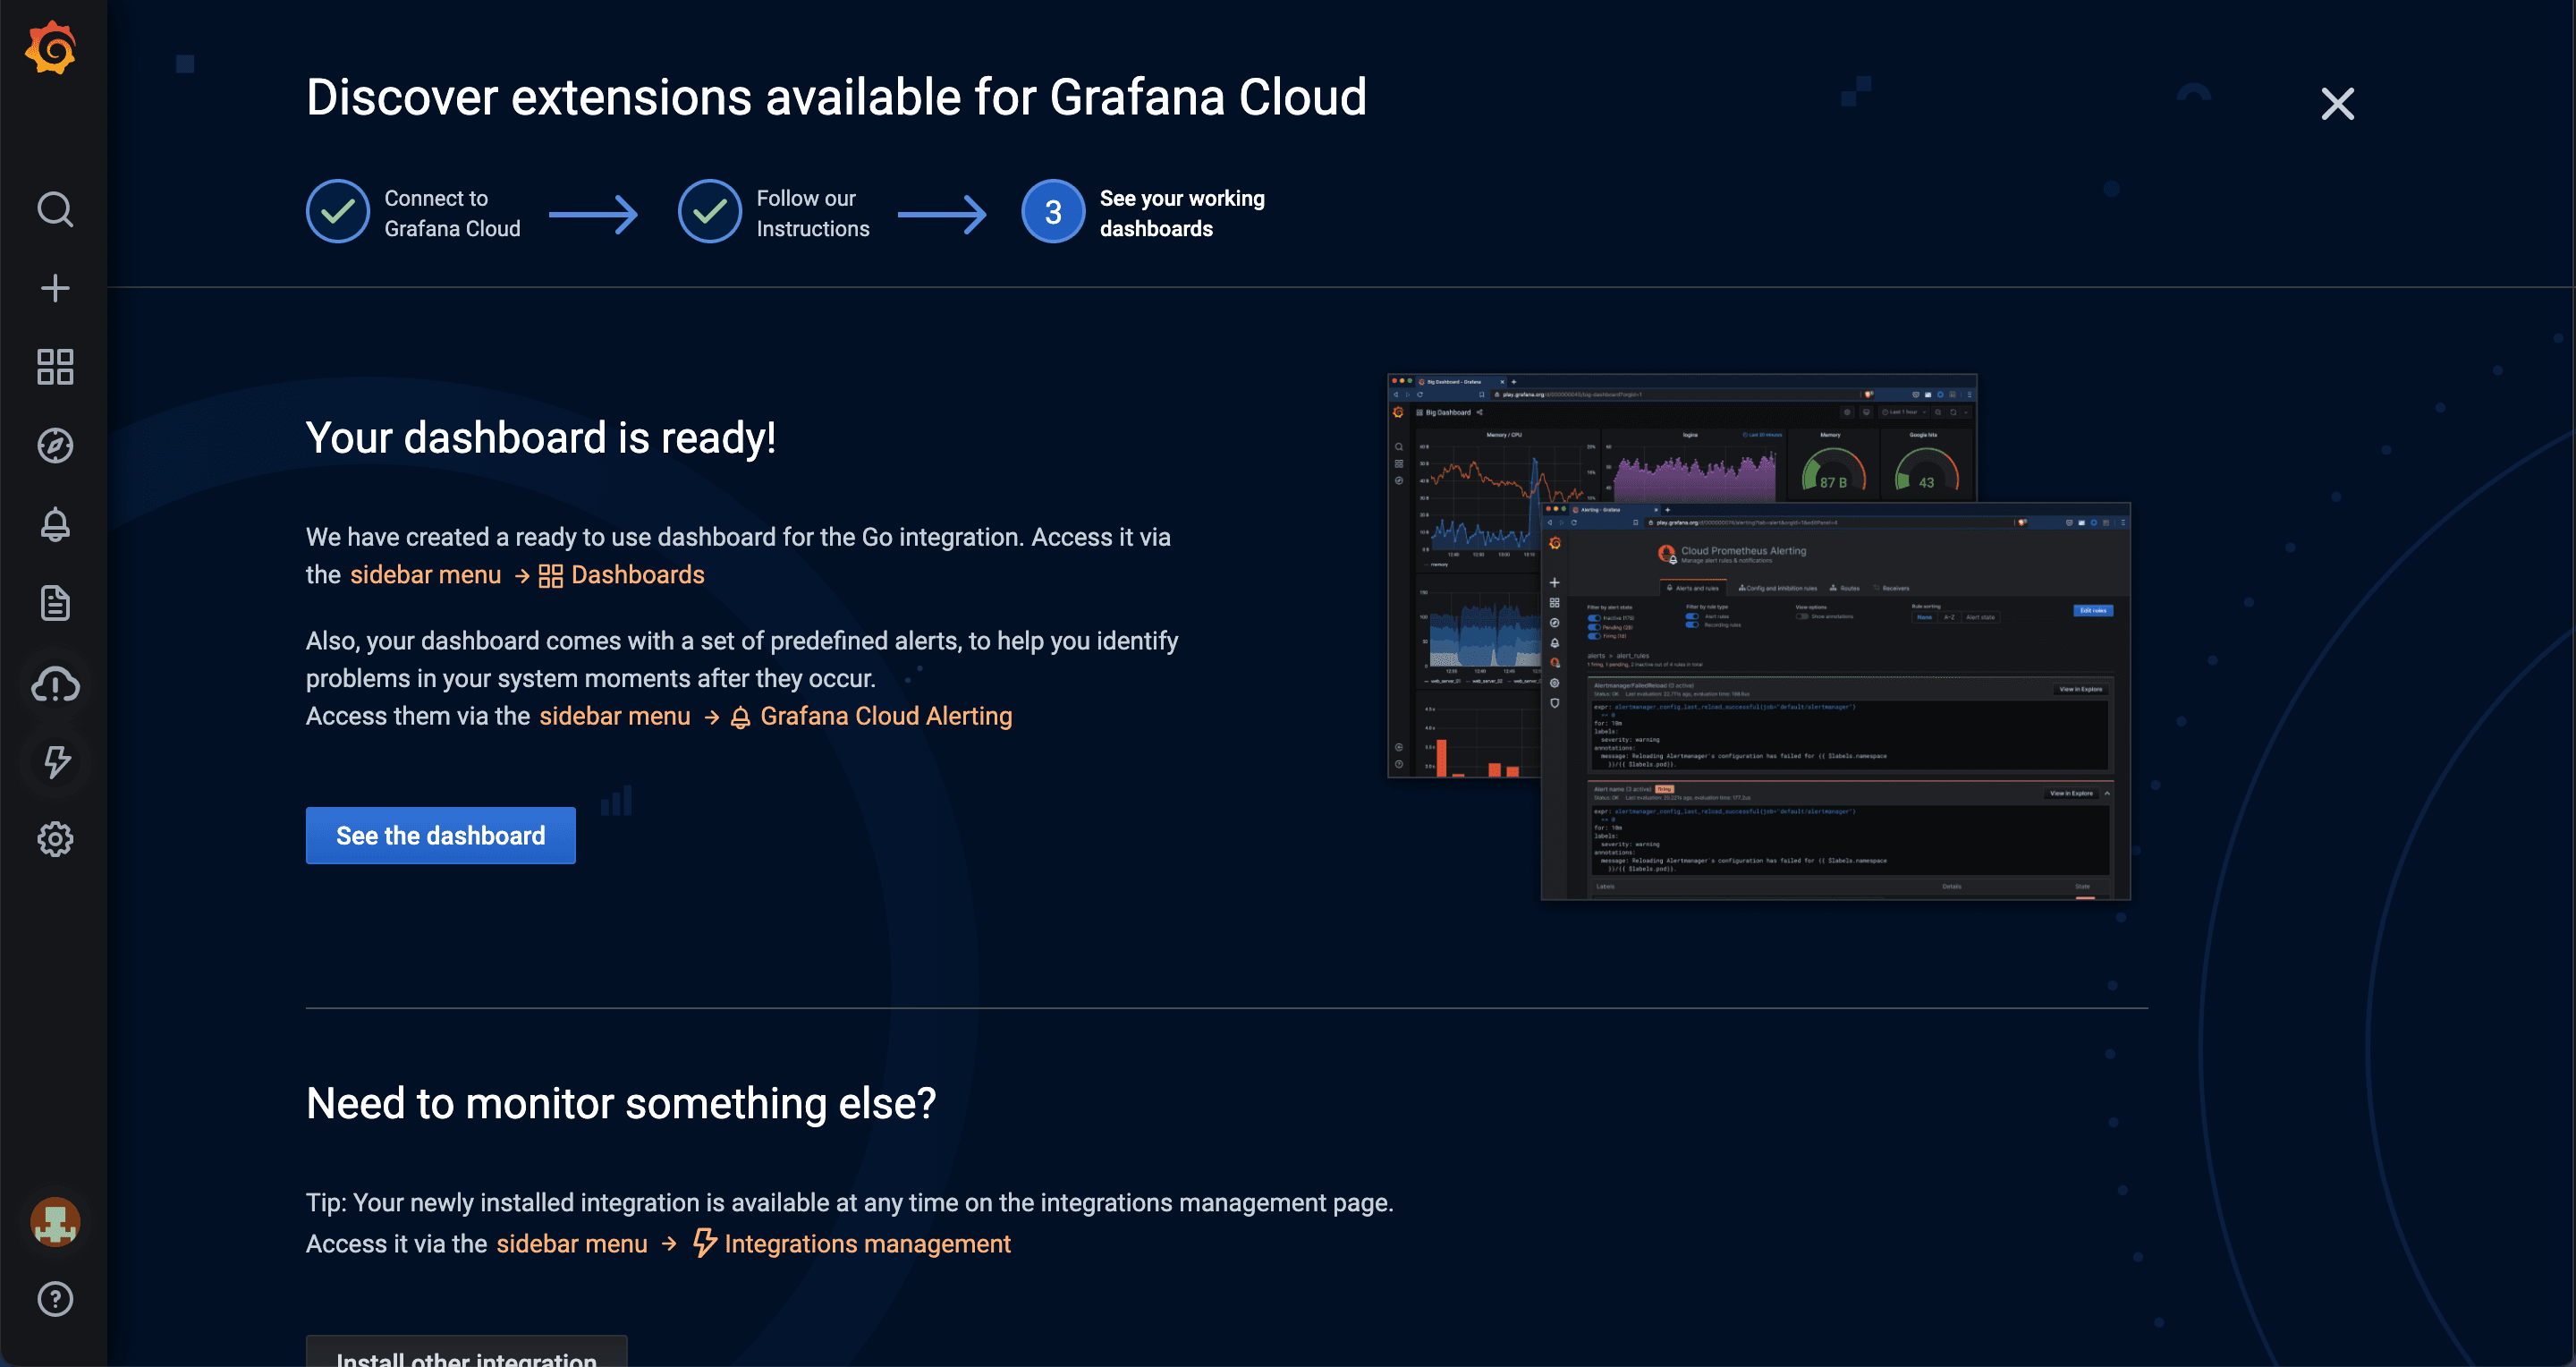Open Configuration gear icon in sidebar
Image resolution: width=2576 pixels, height=1367 pixels.
(x=55, y=840)
